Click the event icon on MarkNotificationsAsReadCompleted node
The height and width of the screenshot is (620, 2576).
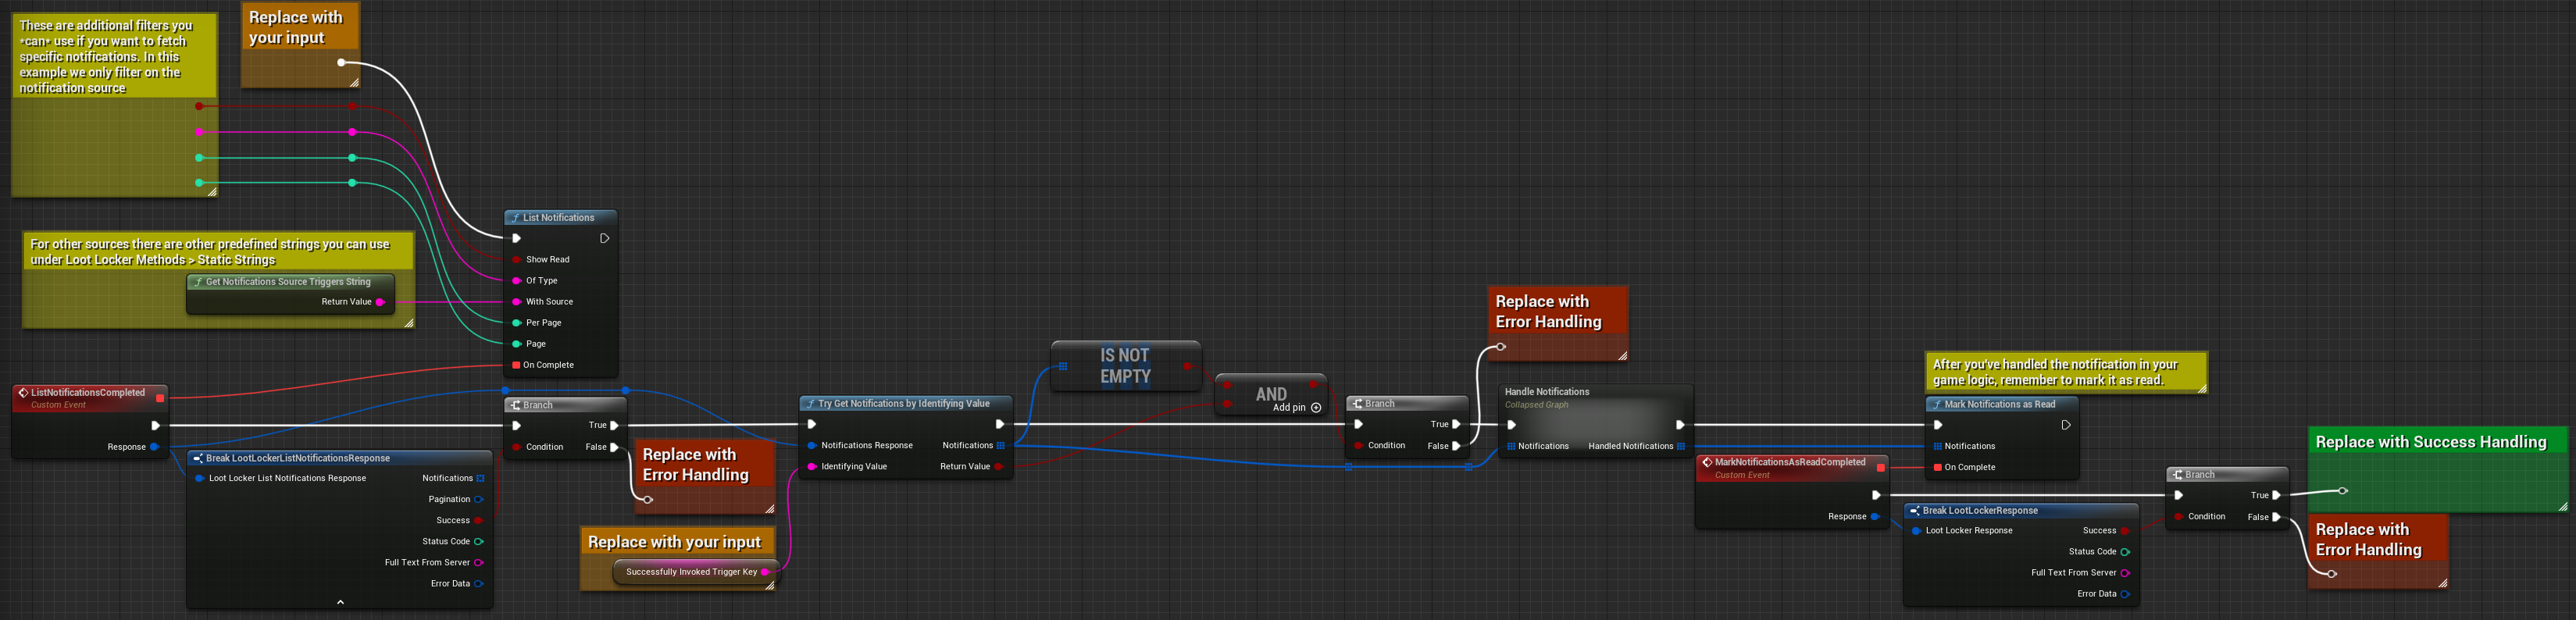pos(1707,463)
